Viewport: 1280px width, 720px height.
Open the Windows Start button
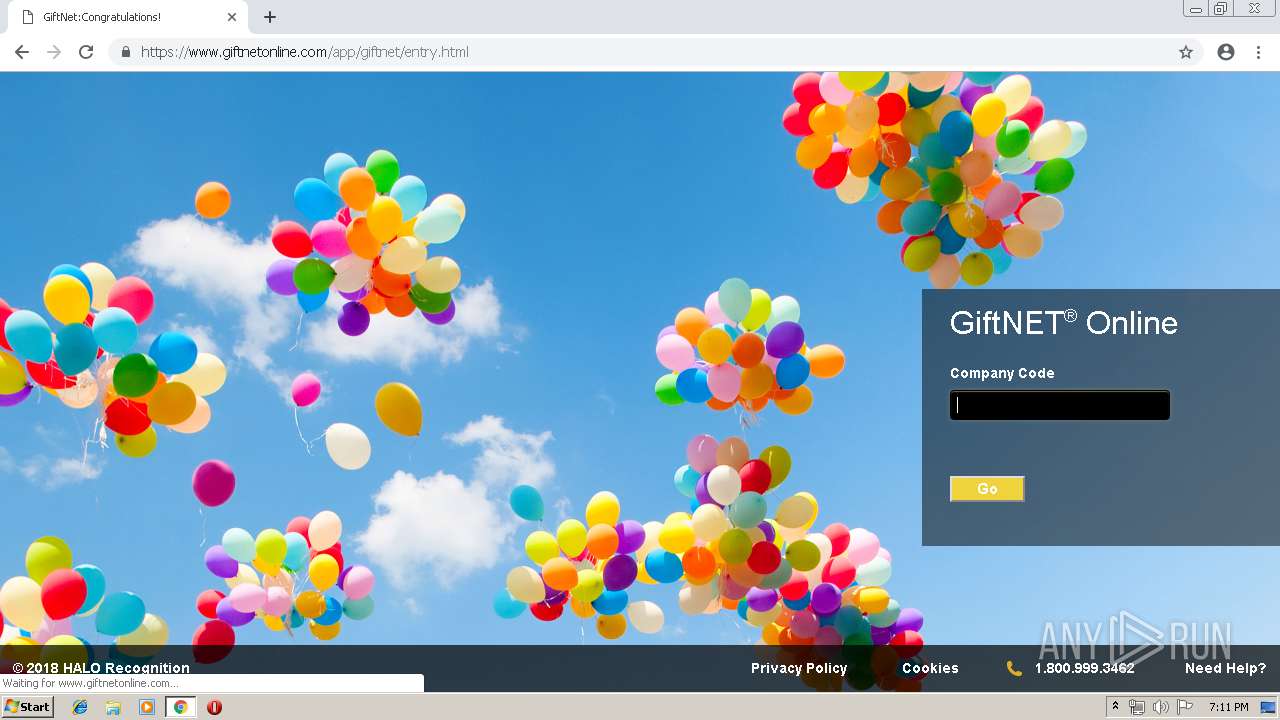point(28,707)
